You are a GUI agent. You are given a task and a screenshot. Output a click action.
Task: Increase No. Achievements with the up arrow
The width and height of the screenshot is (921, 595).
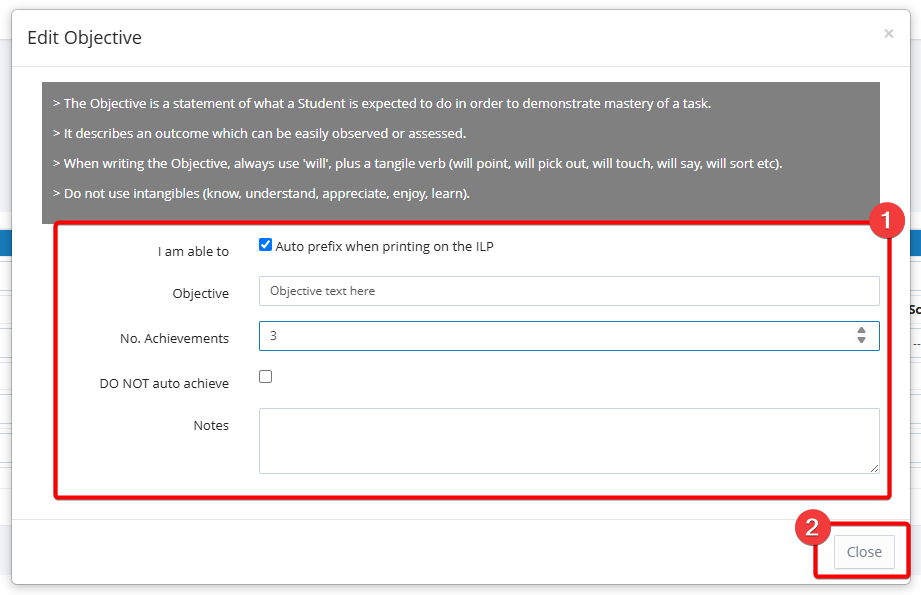861,331
